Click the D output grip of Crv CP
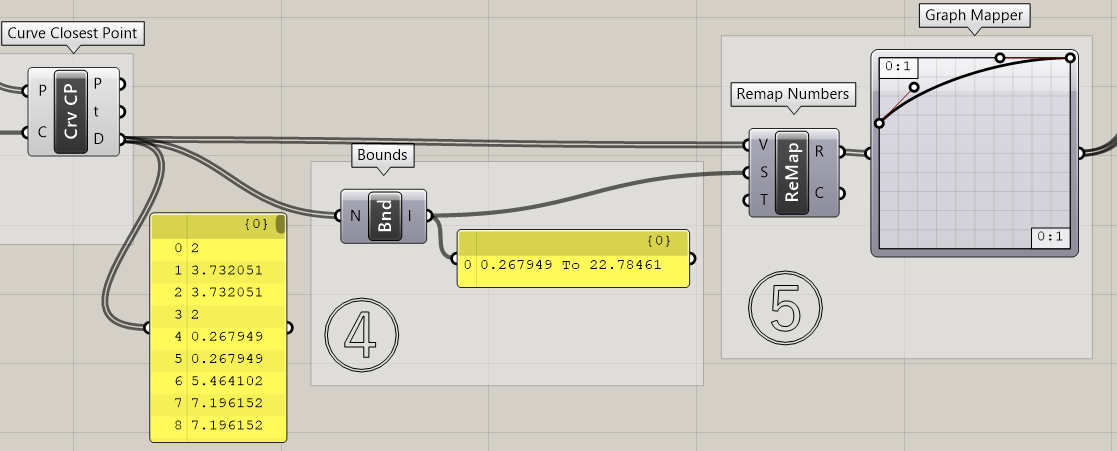Image resolution: width=1117 pixels, height=451 pixels. pos(121,139)
